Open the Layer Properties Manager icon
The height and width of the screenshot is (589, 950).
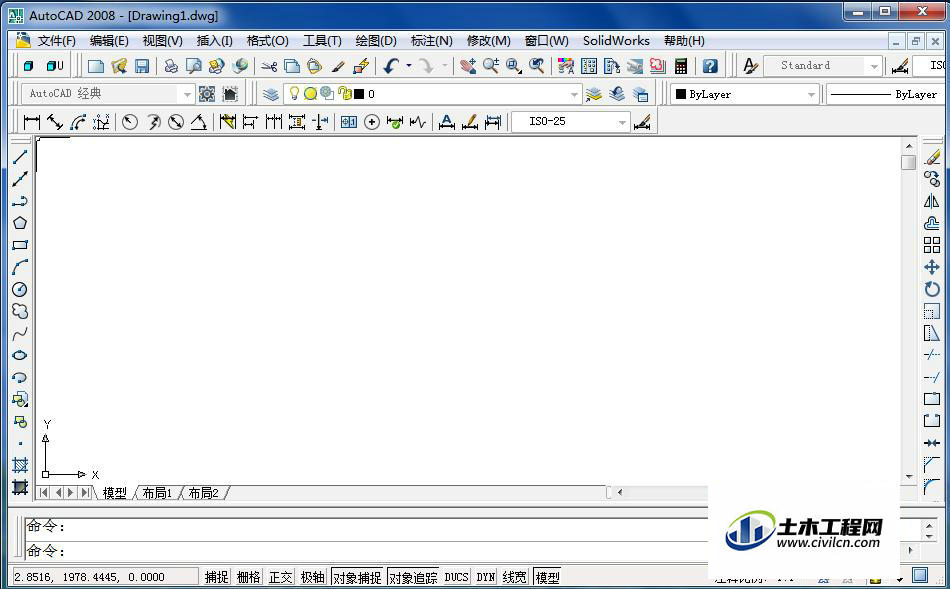point(270,94)
